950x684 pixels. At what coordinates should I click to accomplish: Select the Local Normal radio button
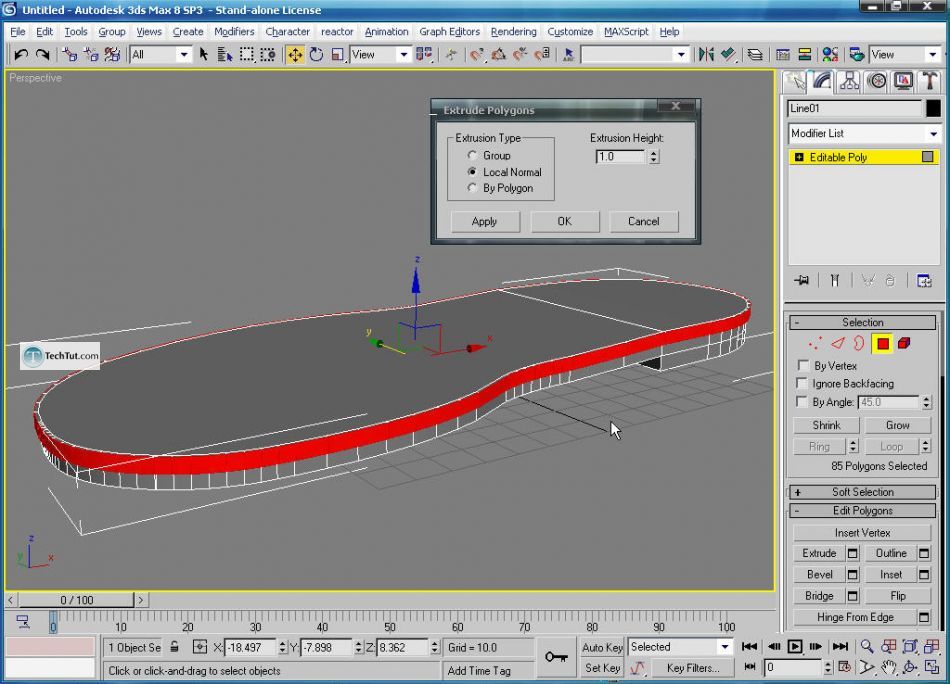click(x=472, y=171)
